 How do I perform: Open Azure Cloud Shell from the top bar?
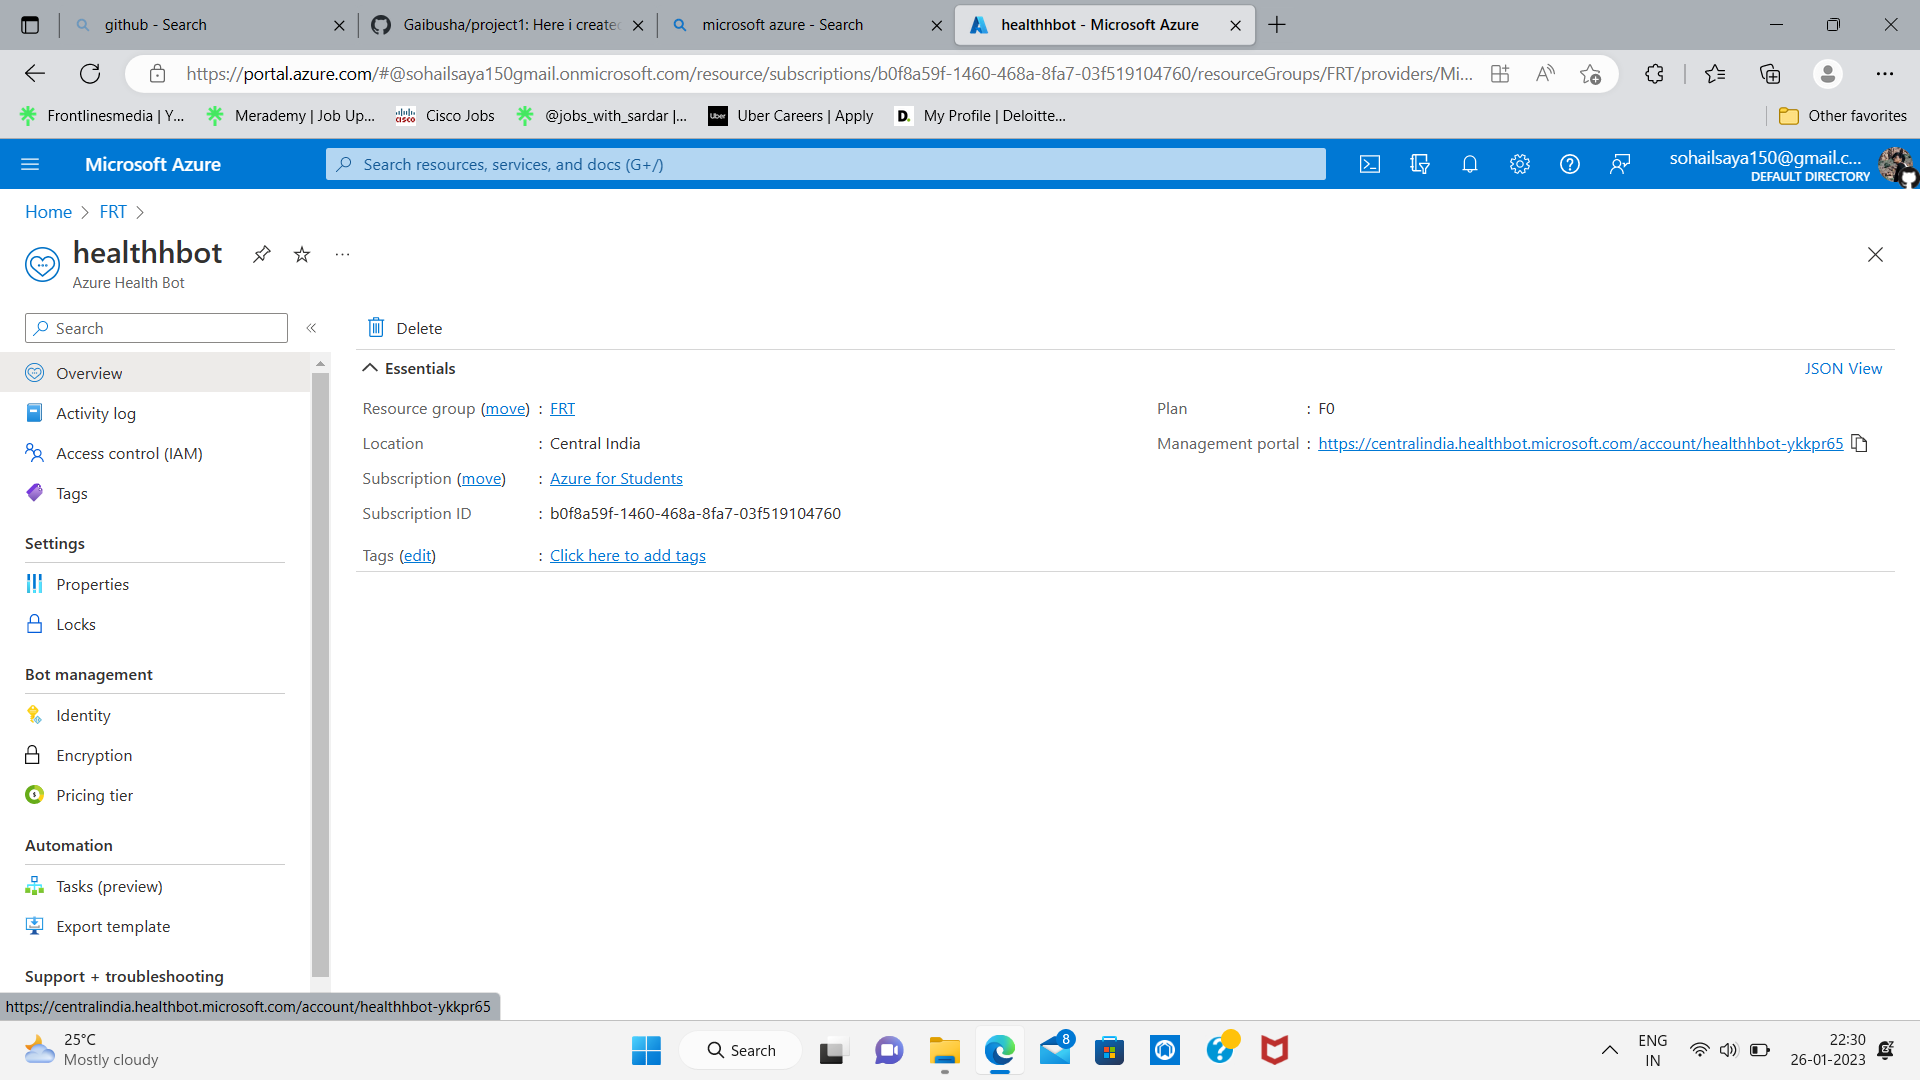(1370, 164)
